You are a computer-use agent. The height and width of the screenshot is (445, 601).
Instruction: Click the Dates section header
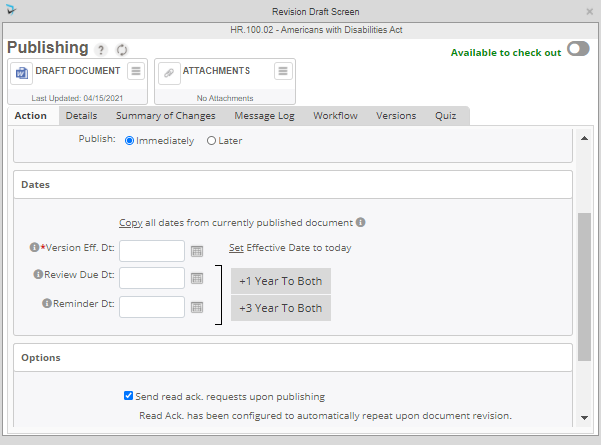tap(293, 185)
